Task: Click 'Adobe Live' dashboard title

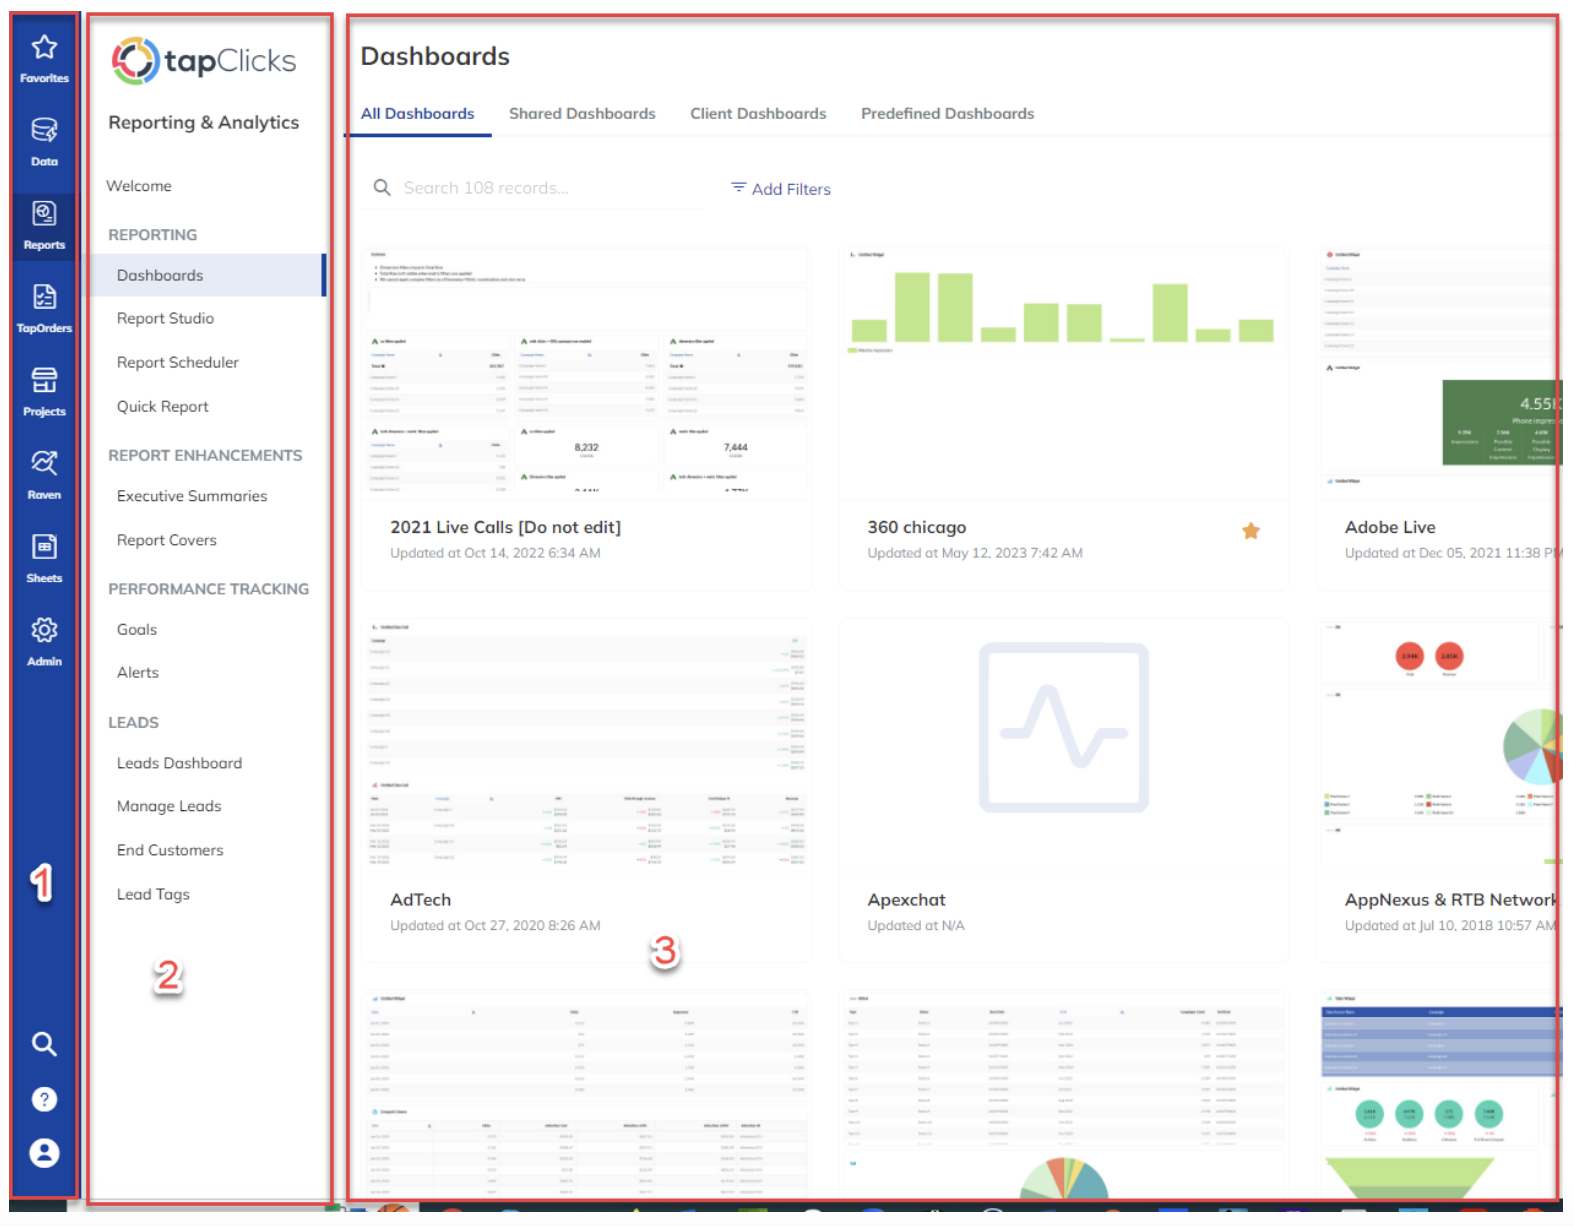Action: [x=1389, y=527]
